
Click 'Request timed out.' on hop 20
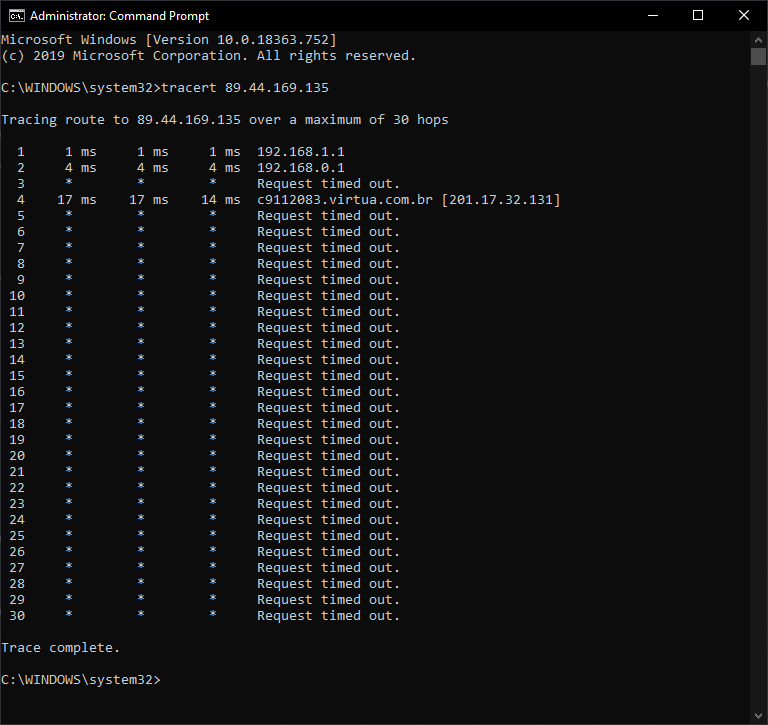(328, 456)
